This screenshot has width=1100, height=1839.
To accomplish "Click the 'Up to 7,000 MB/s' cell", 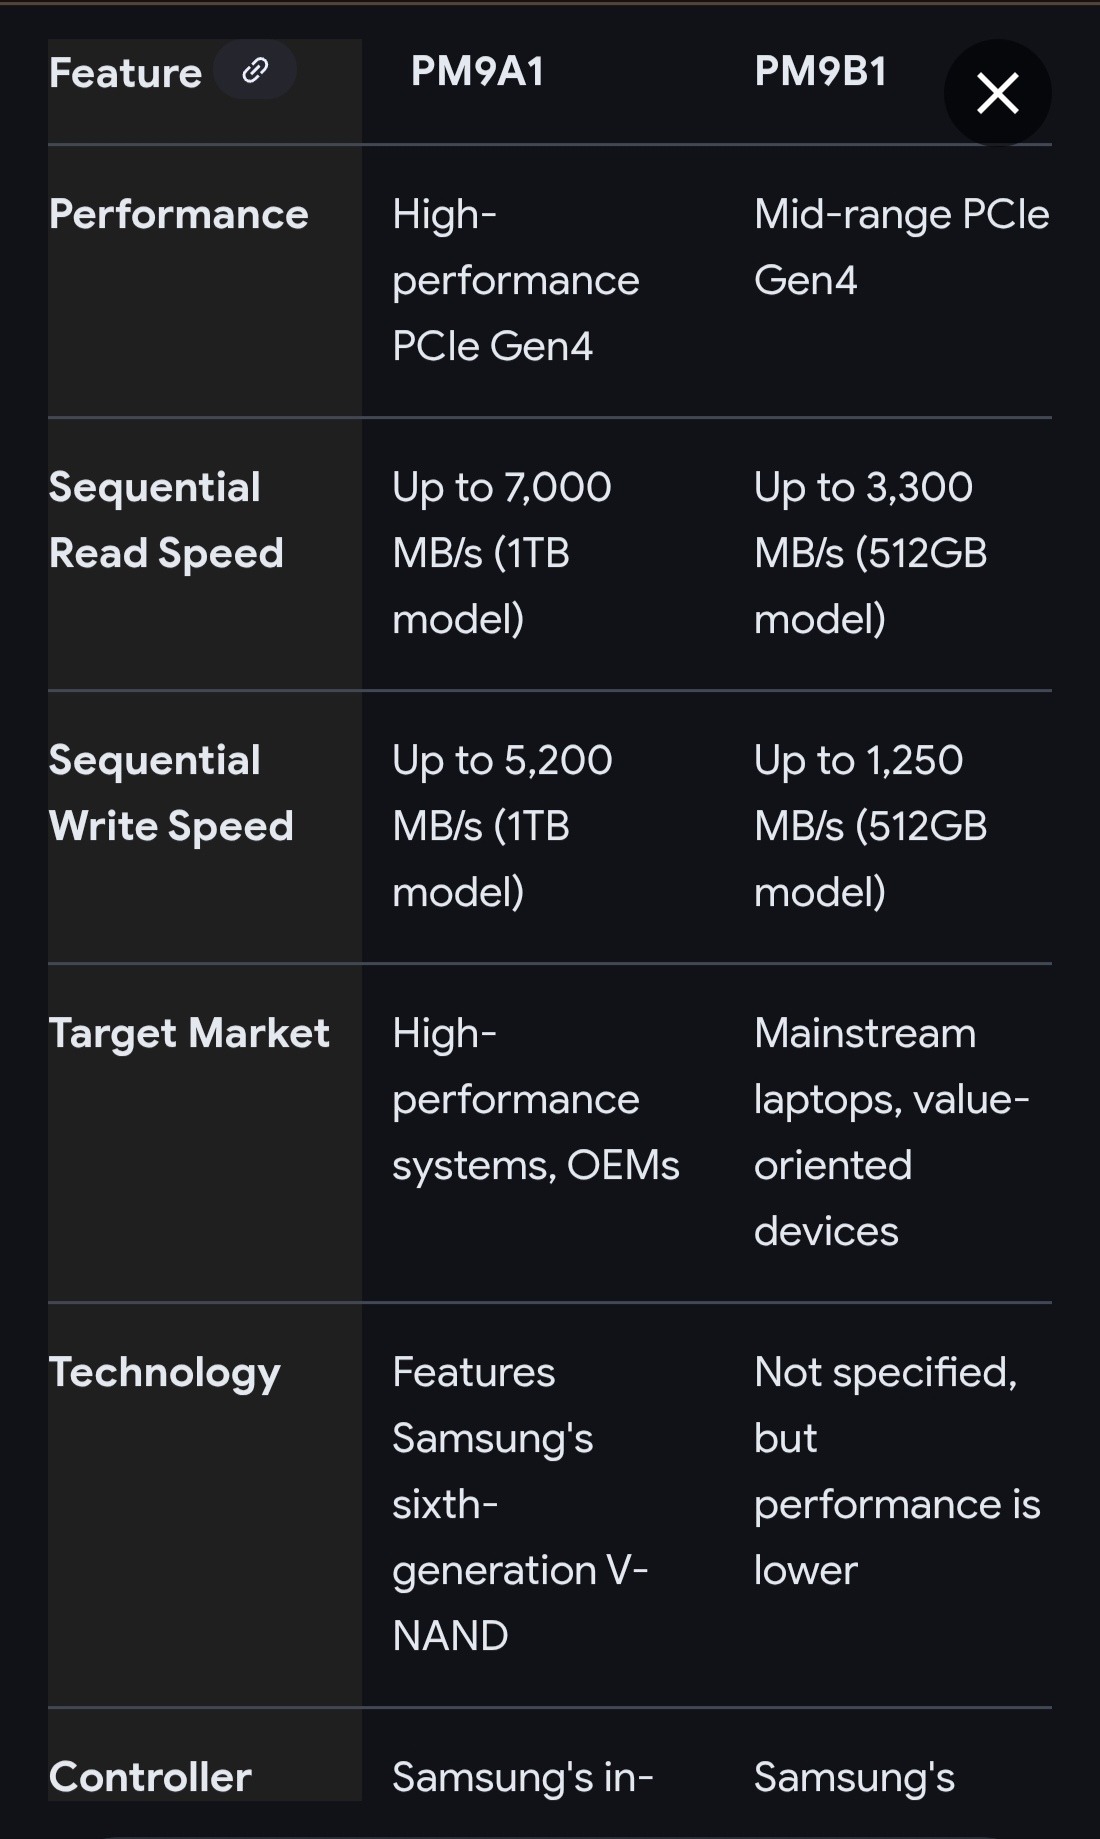I will coord(501,553).
